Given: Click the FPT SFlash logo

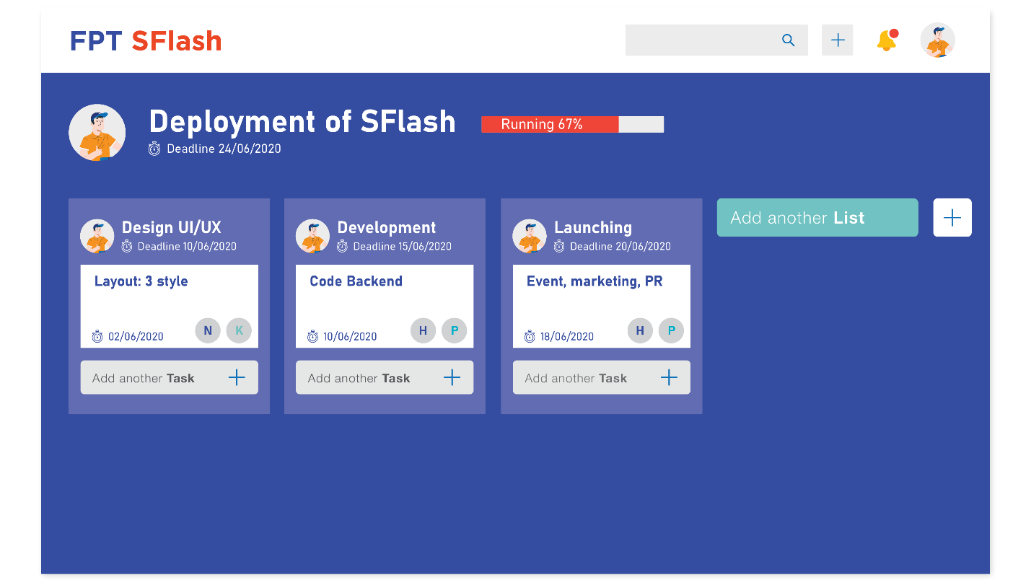Looking at the screenshot, I should [x=146, y=41].
